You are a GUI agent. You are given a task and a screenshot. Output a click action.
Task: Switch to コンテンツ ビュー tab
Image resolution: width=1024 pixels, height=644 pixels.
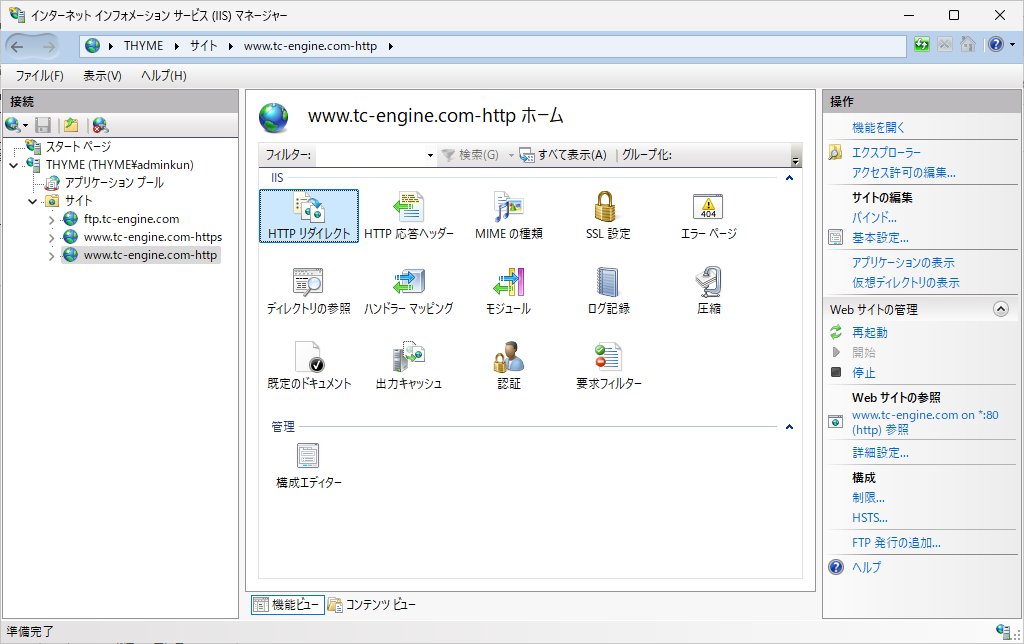[372, 605]
